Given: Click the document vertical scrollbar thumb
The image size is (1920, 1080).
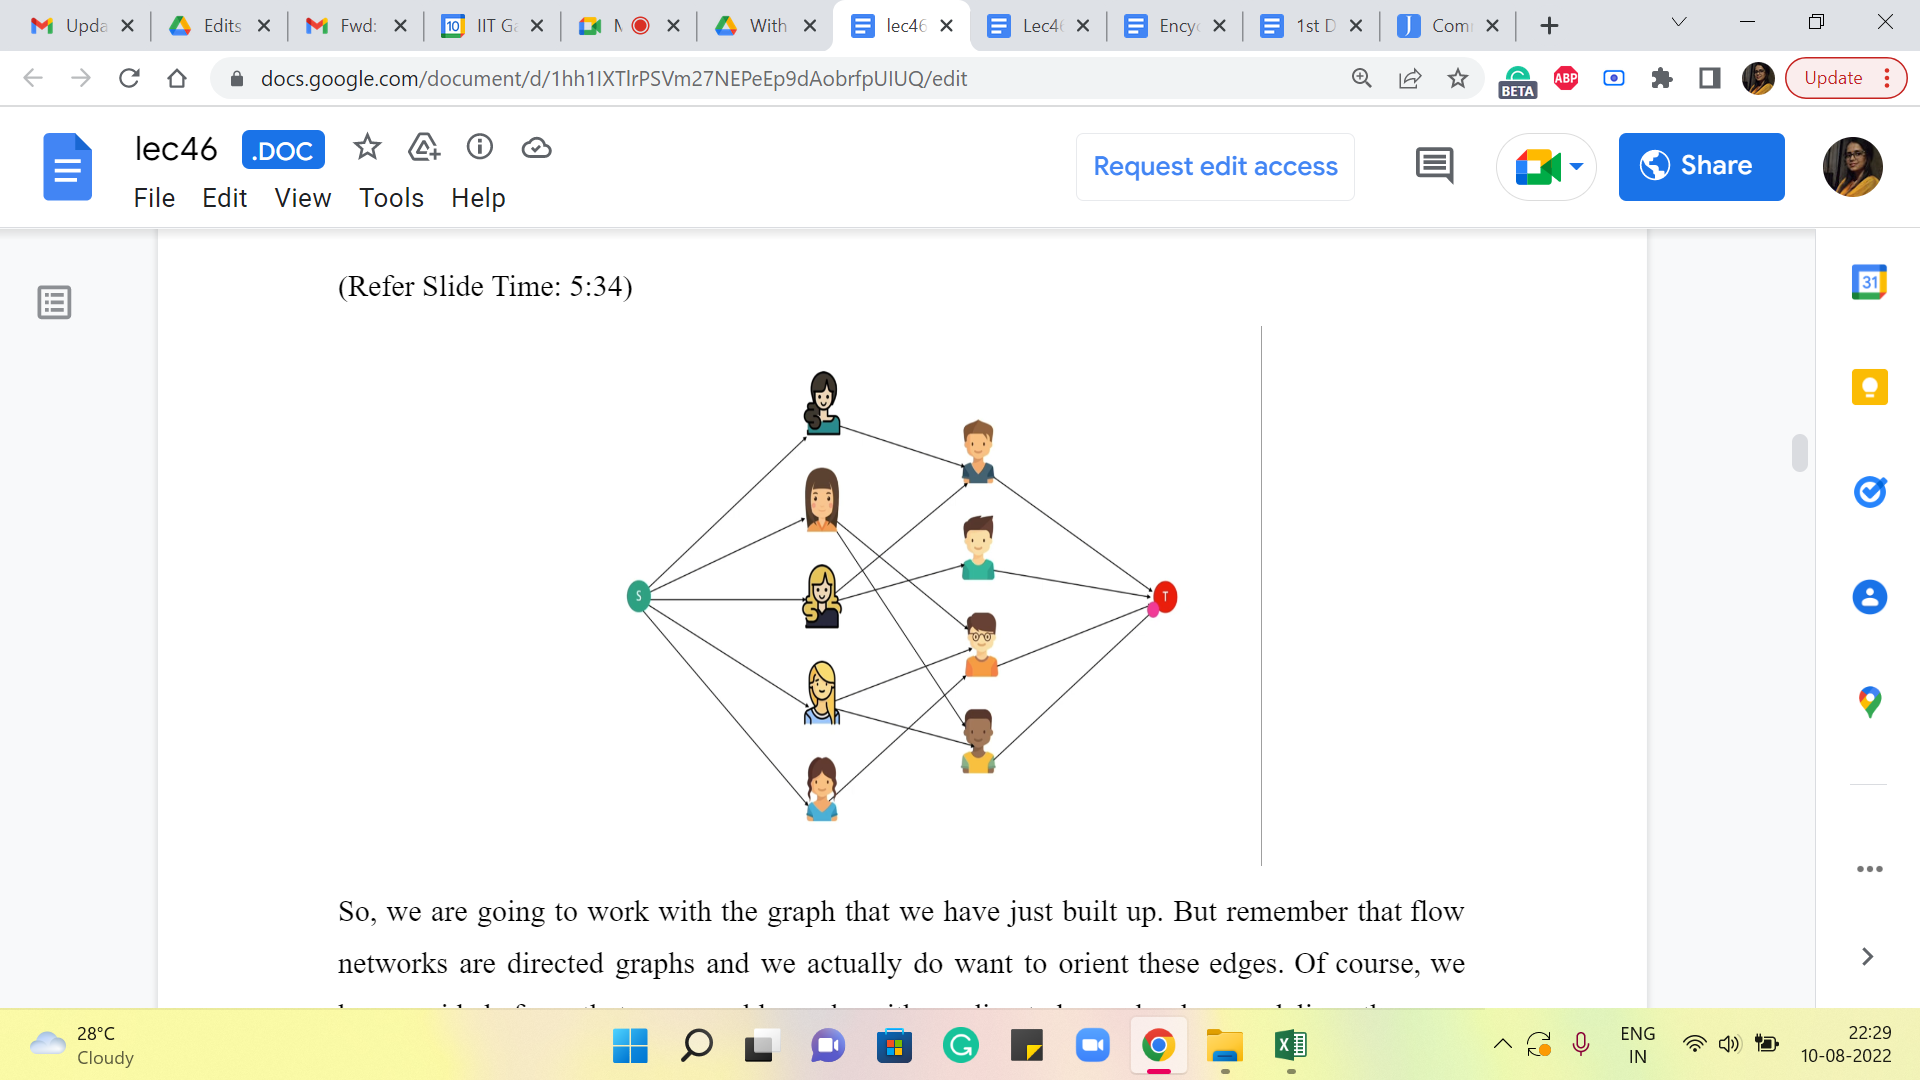Looking at the screenshot, I should click(x=1800, y=453).
